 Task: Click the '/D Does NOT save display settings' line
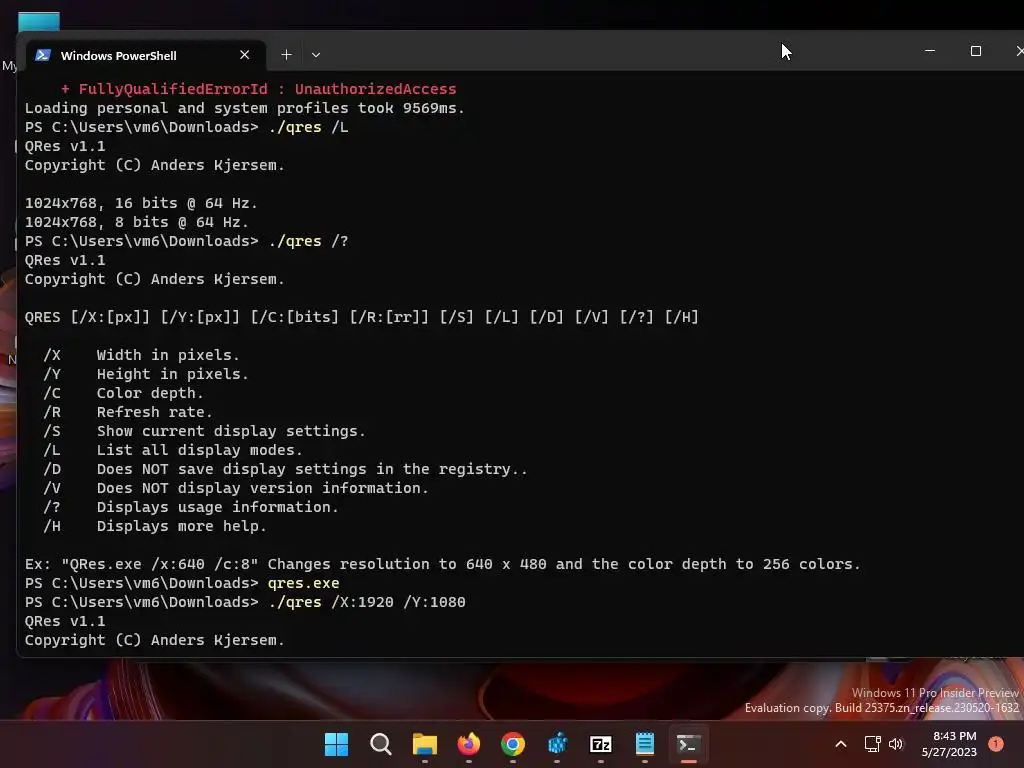tap(285, 469)
